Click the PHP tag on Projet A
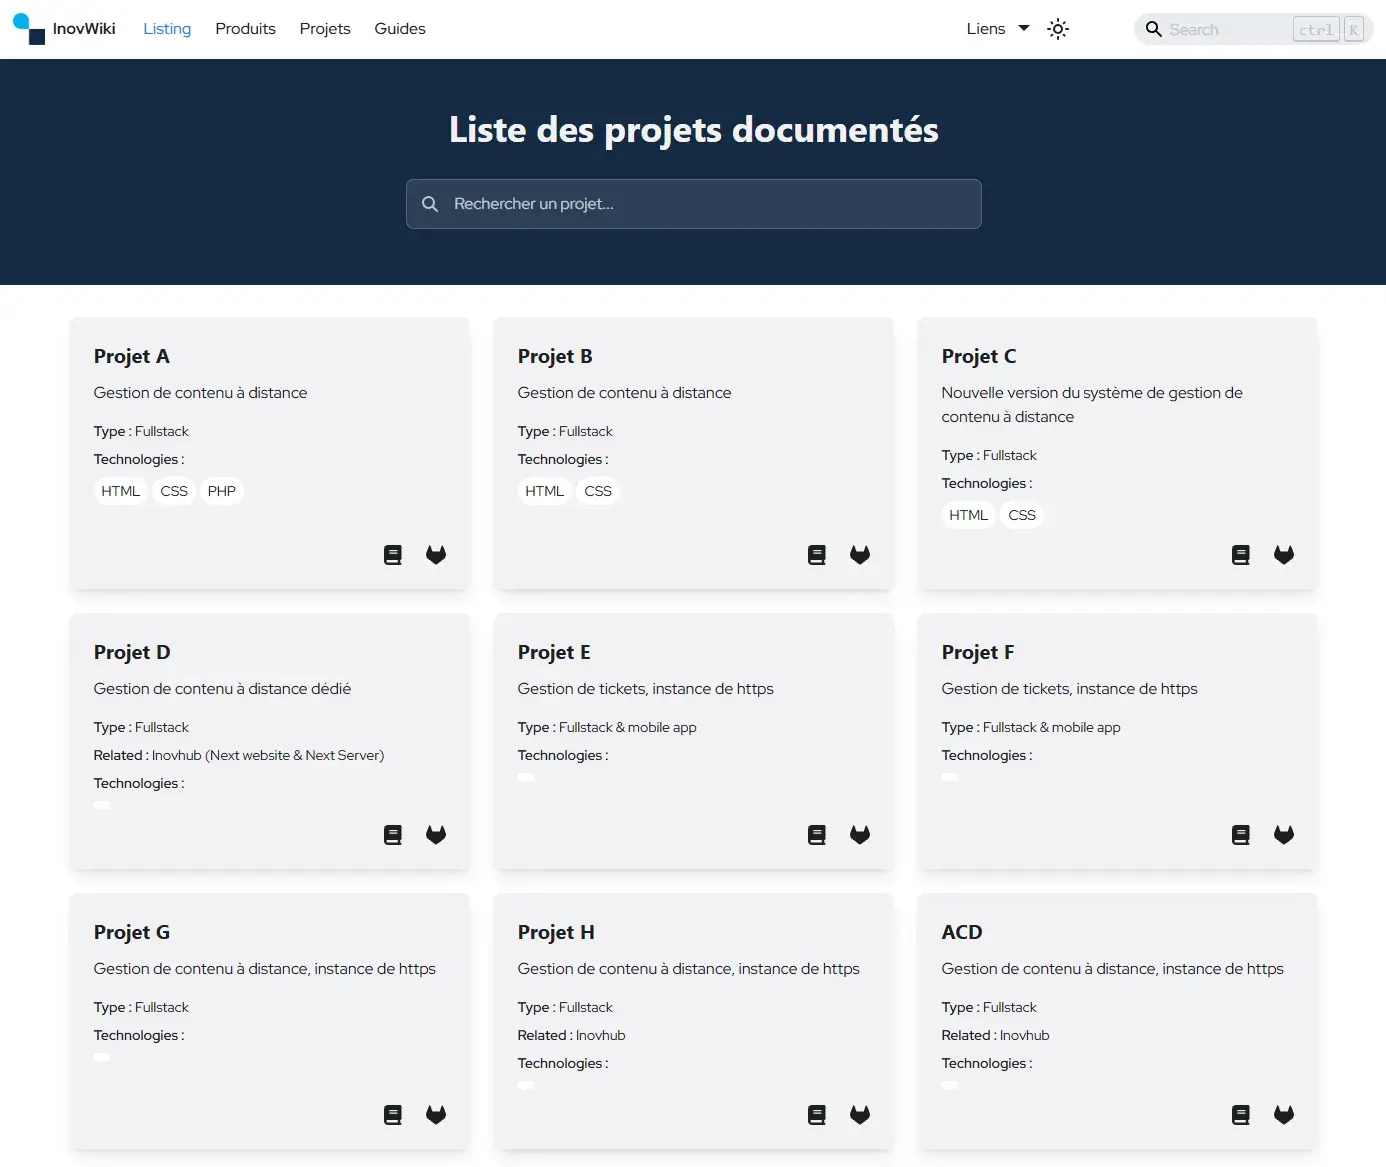Viewport: 1386px width, 1167px height. [222, 491]
